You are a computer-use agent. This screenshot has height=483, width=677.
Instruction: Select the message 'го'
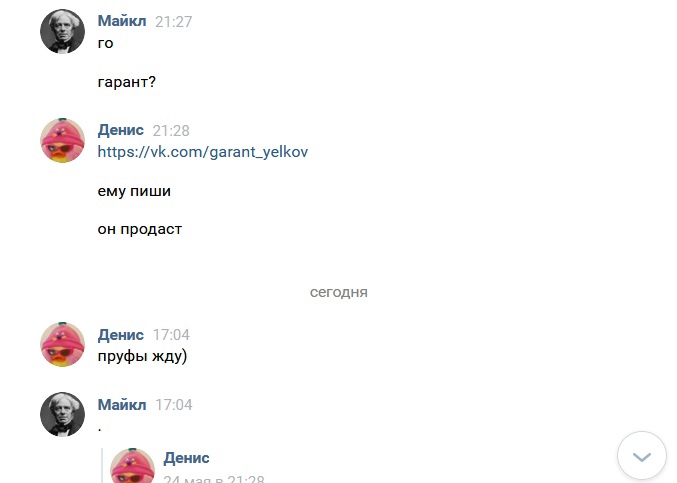coord(106,43)
